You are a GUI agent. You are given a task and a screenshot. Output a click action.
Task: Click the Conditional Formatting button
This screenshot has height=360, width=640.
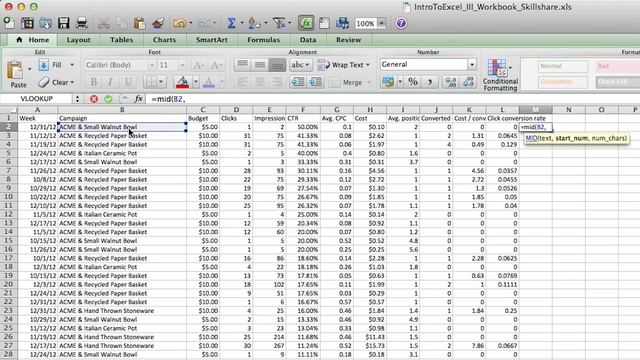pyautogui.click(x=500, y=75)
